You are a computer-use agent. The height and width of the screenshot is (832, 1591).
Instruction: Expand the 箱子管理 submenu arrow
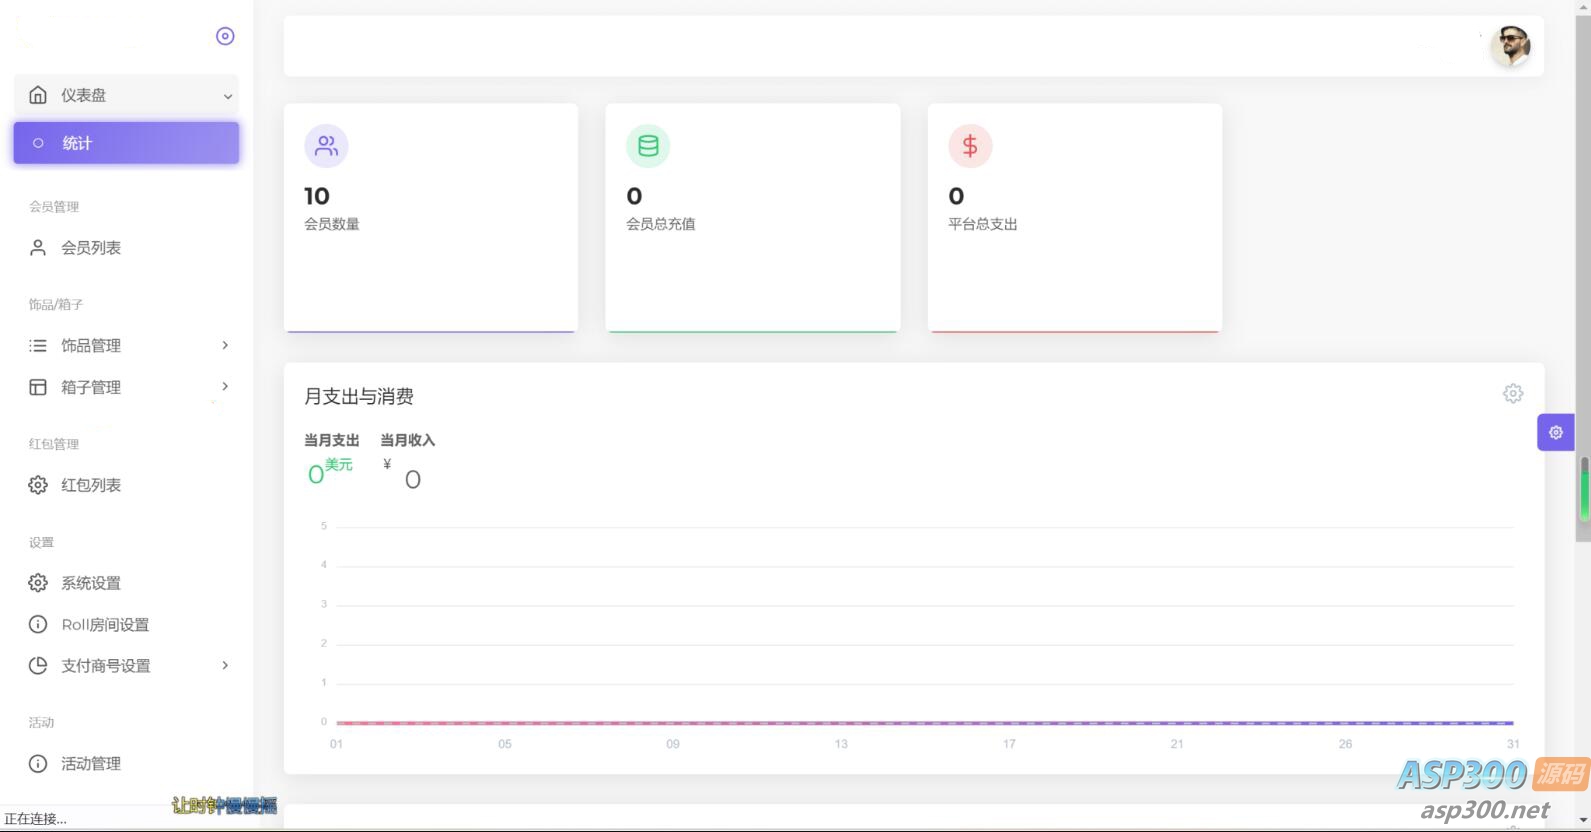point(225,387)
